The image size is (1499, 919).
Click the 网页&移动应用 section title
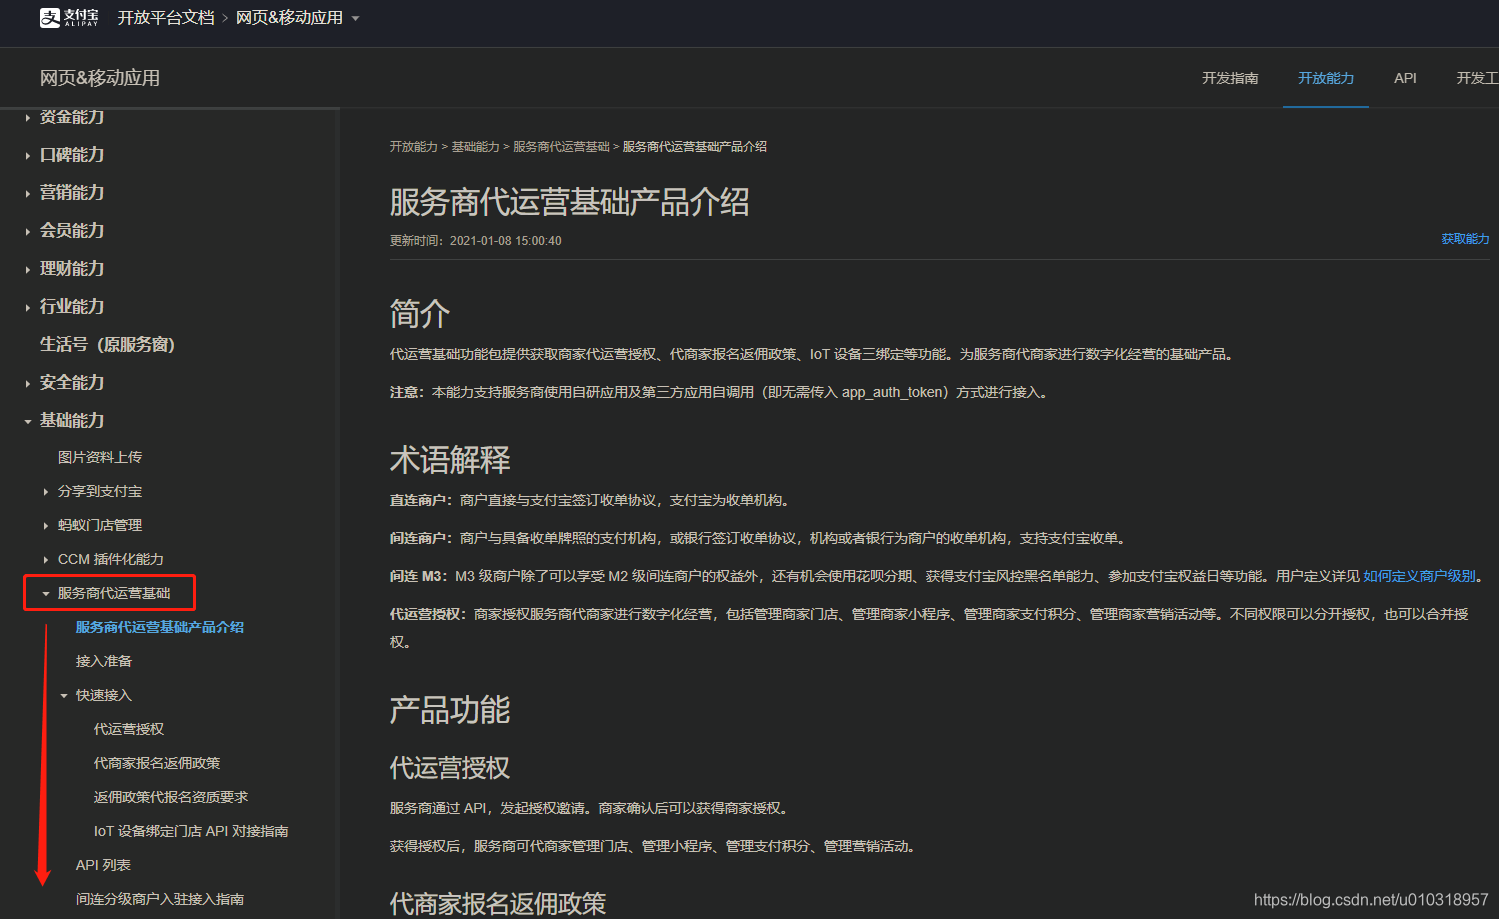point(100,78)
